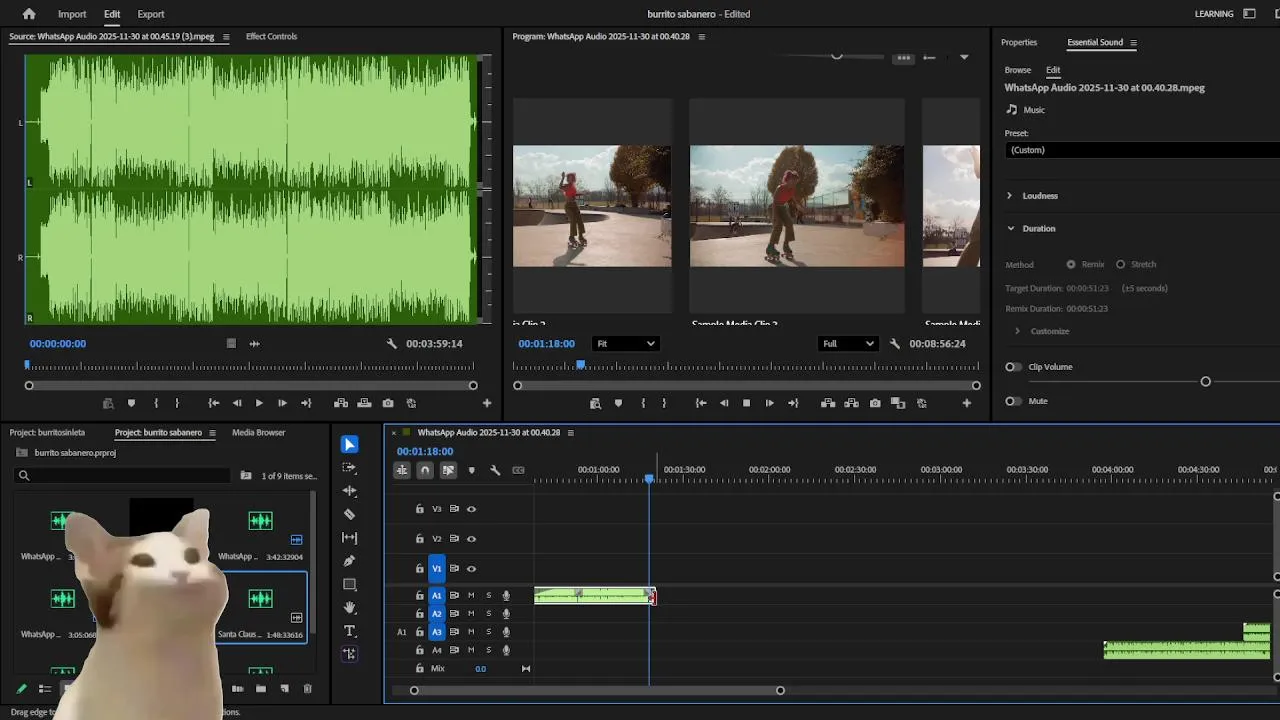Click Export Frame camera icon in Program monitor
This screenshot has height=720, width=1280.
click(875, 403)
